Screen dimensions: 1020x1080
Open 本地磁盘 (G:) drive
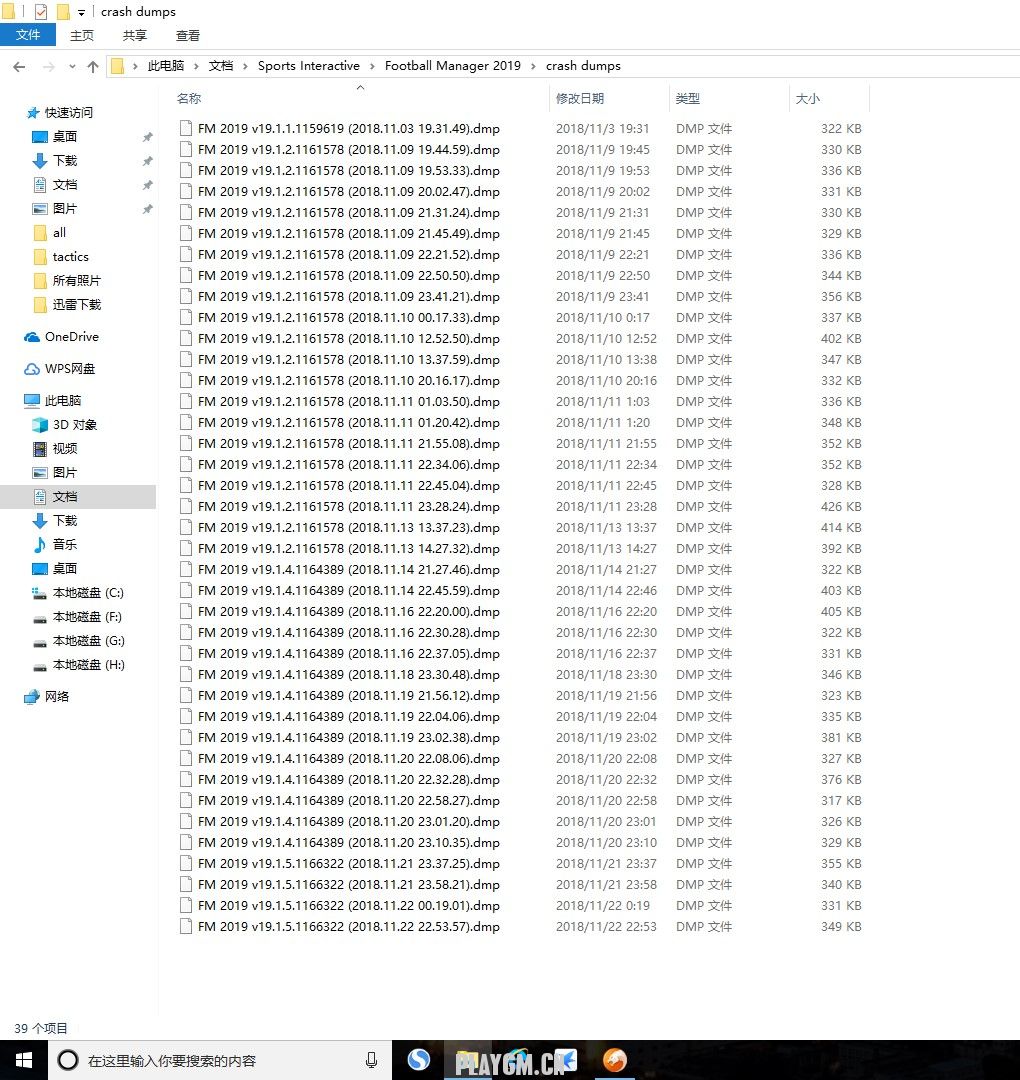[x=88, y=641]
